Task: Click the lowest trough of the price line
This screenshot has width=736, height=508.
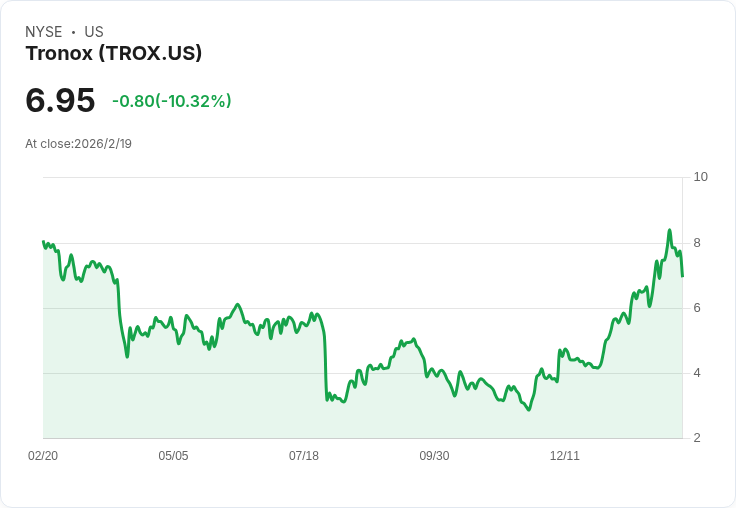Action: [529, 410]
